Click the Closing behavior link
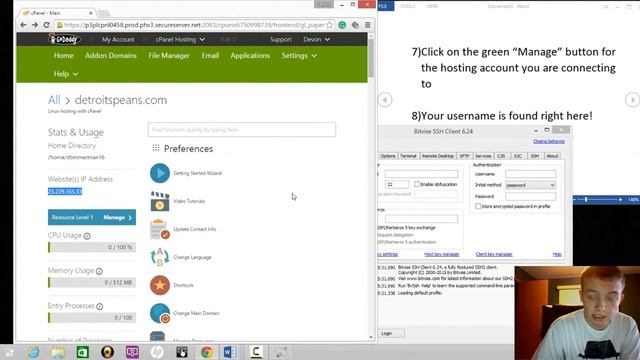This screenshot has width=640, height=360. (549, 141)
